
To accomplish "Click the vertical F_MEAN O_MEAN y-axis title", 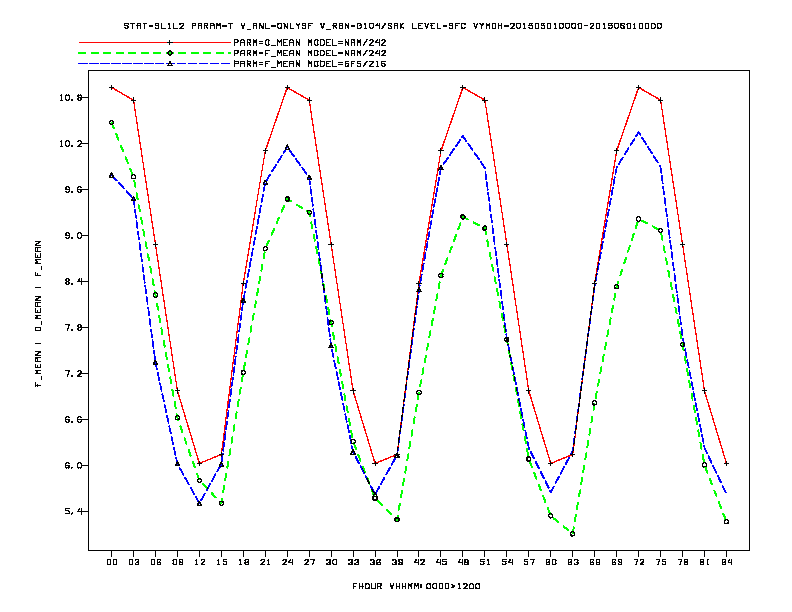I will (x=38, y=314).
